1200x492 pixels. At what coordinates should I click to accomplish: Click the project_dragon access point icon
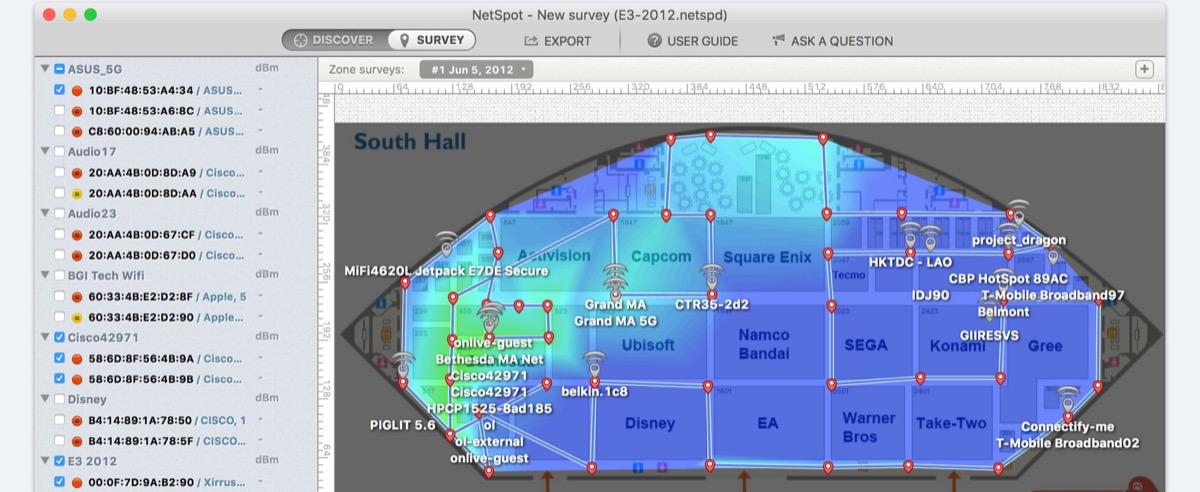click(1017, 212)
